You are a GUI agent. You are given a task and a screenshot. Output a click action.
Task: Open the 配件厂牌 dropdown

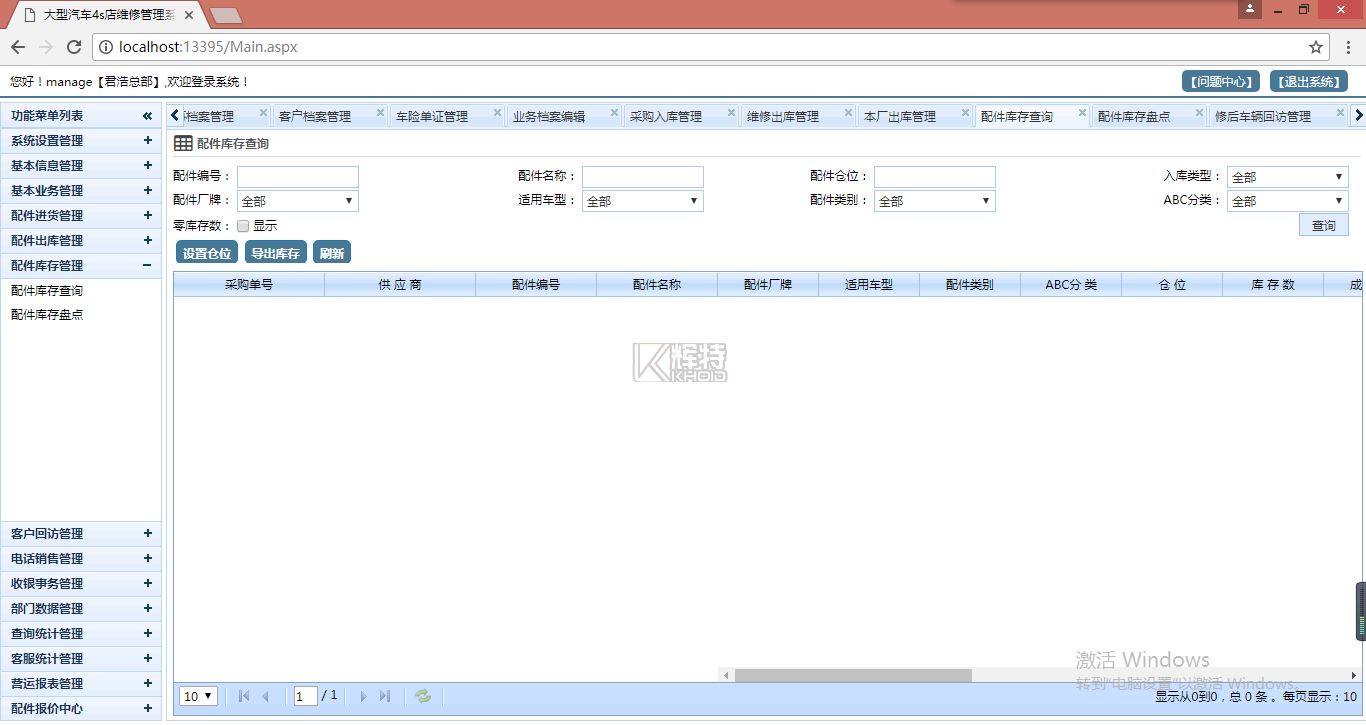tap(297, 201)
